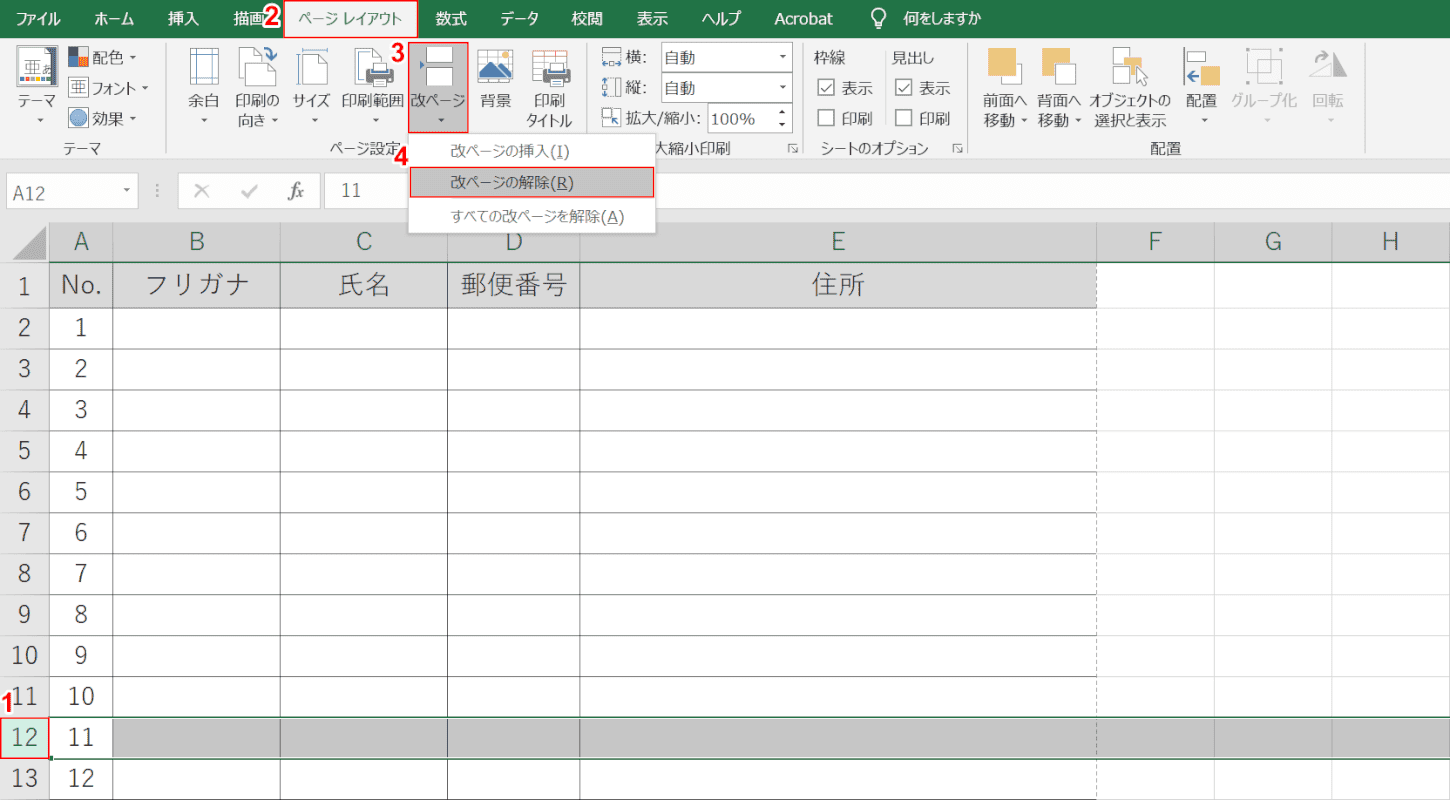
Task: Expand the Name Box dropdown arrow
Action: (x=127, y=191)
